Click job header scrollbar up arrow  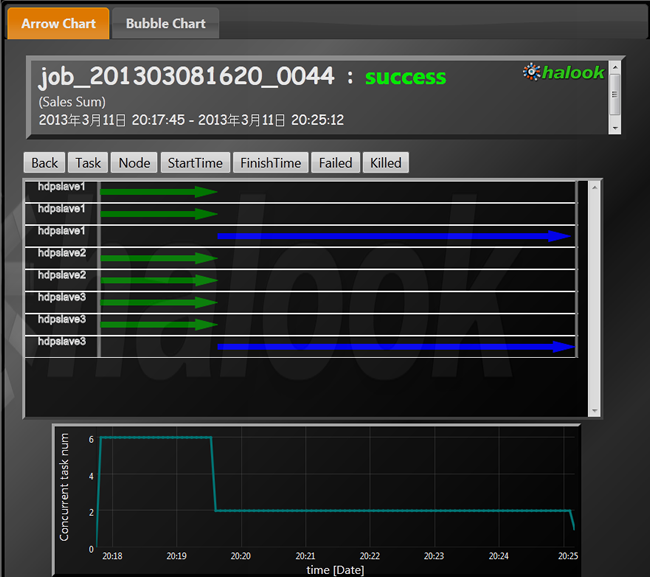(615, 67)
